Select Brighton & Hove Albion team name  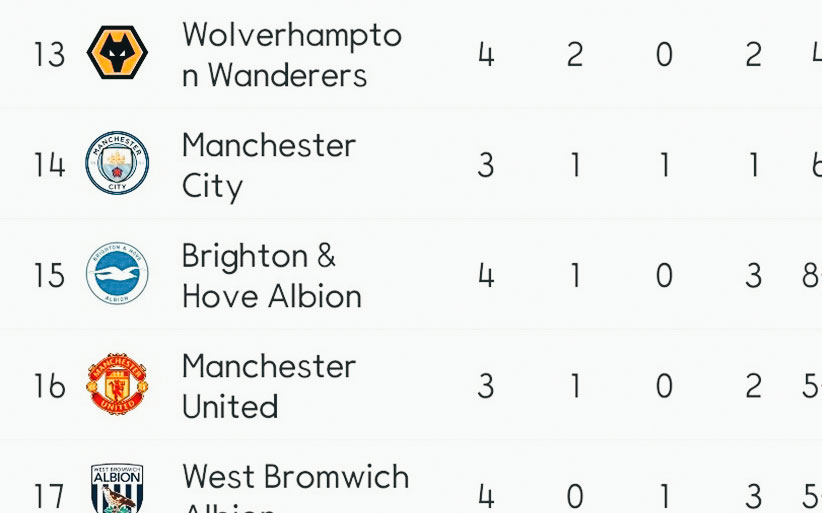tap(271, 276)
